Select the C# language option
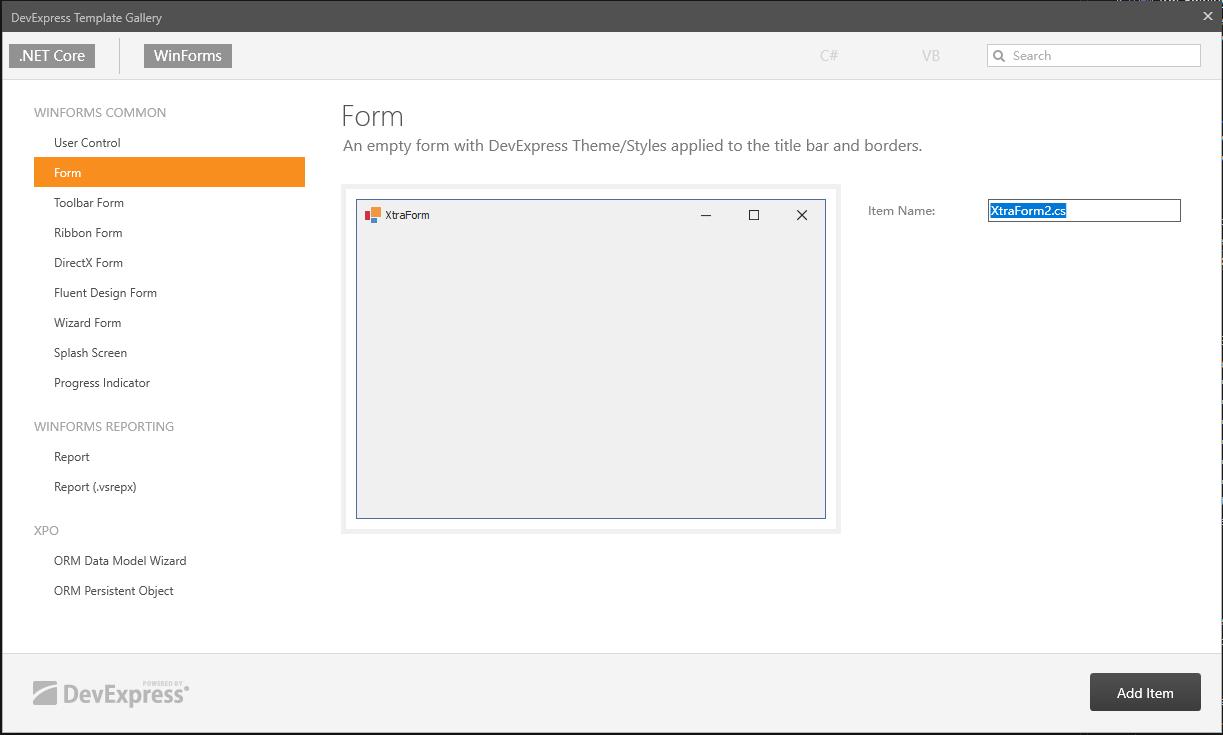This screenshot has height=735, width=1223. [828, 55]
